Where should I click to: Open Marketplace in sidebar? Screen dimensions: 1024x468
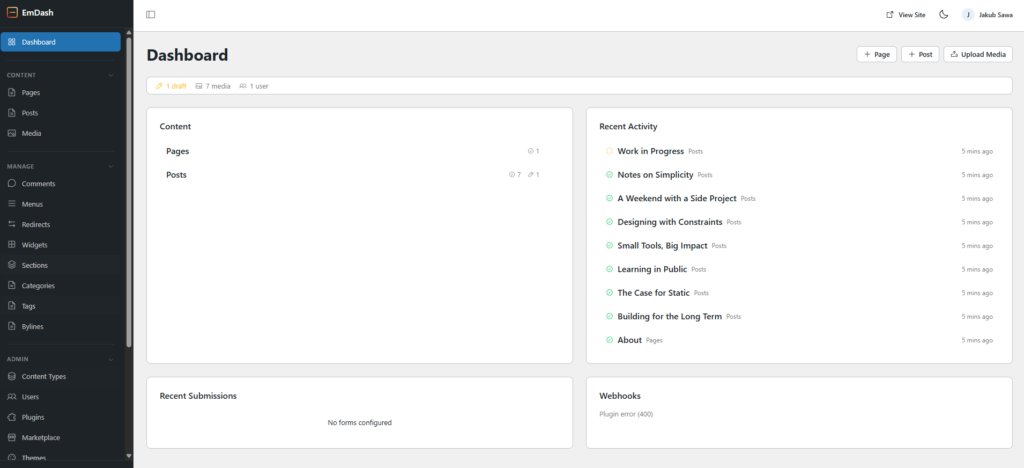click(x=40, y=437)
